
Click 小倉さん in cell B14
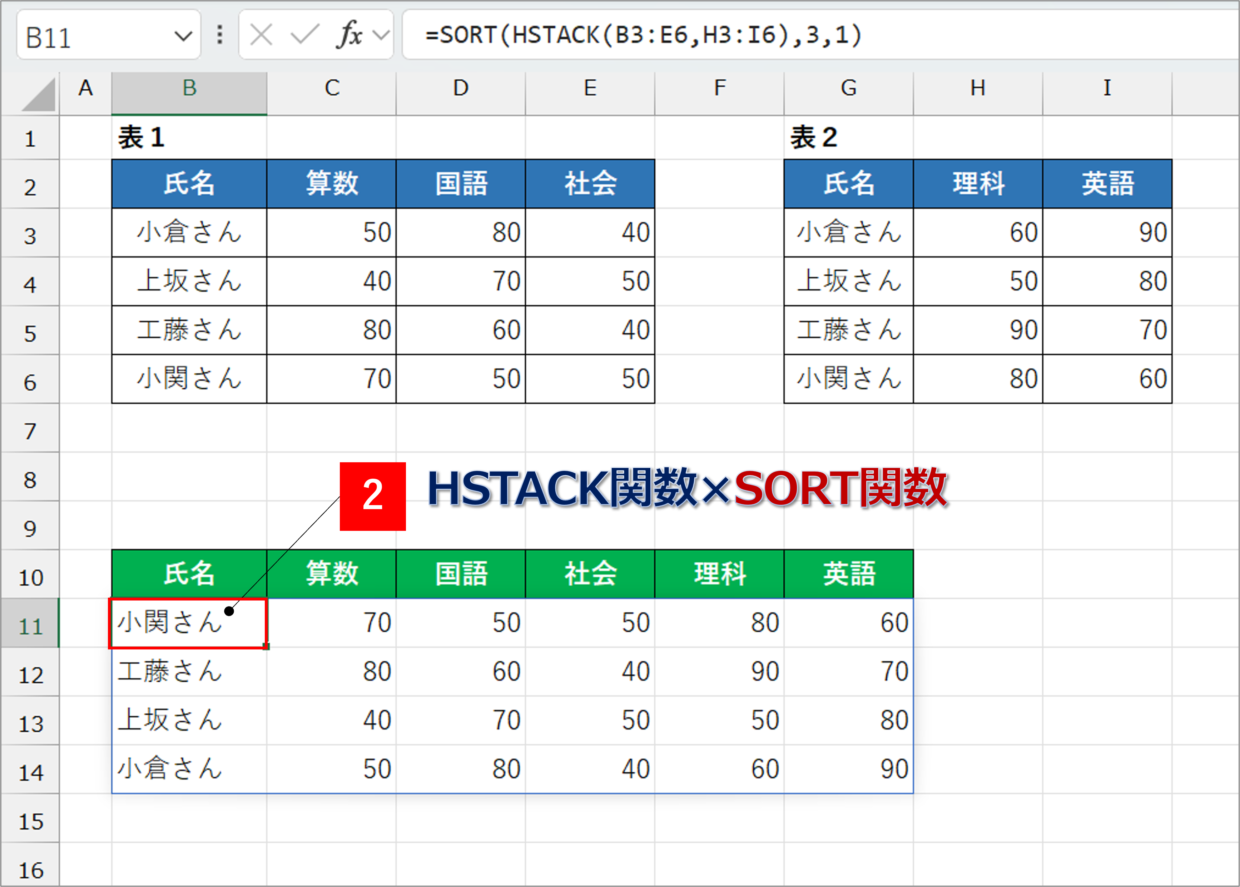[189, 769]
